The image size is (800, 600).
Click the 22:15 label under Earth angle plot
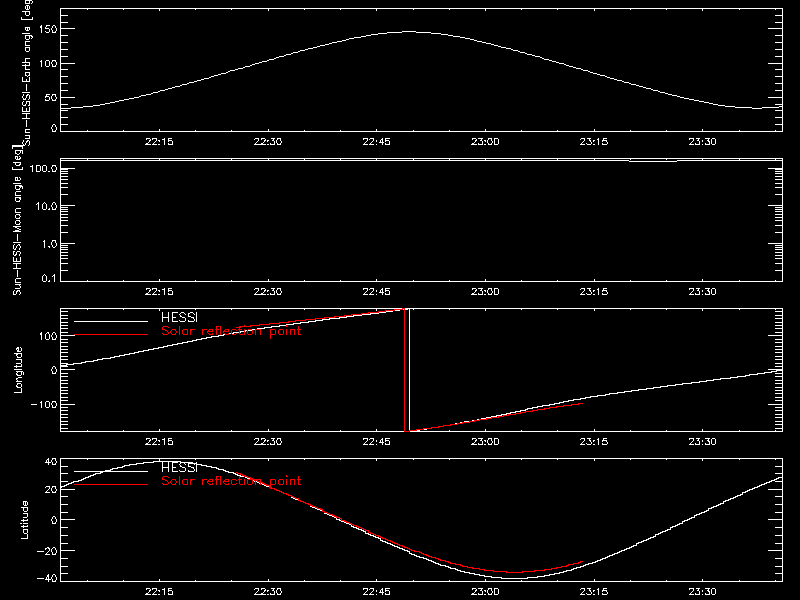[x=159, y=141]
